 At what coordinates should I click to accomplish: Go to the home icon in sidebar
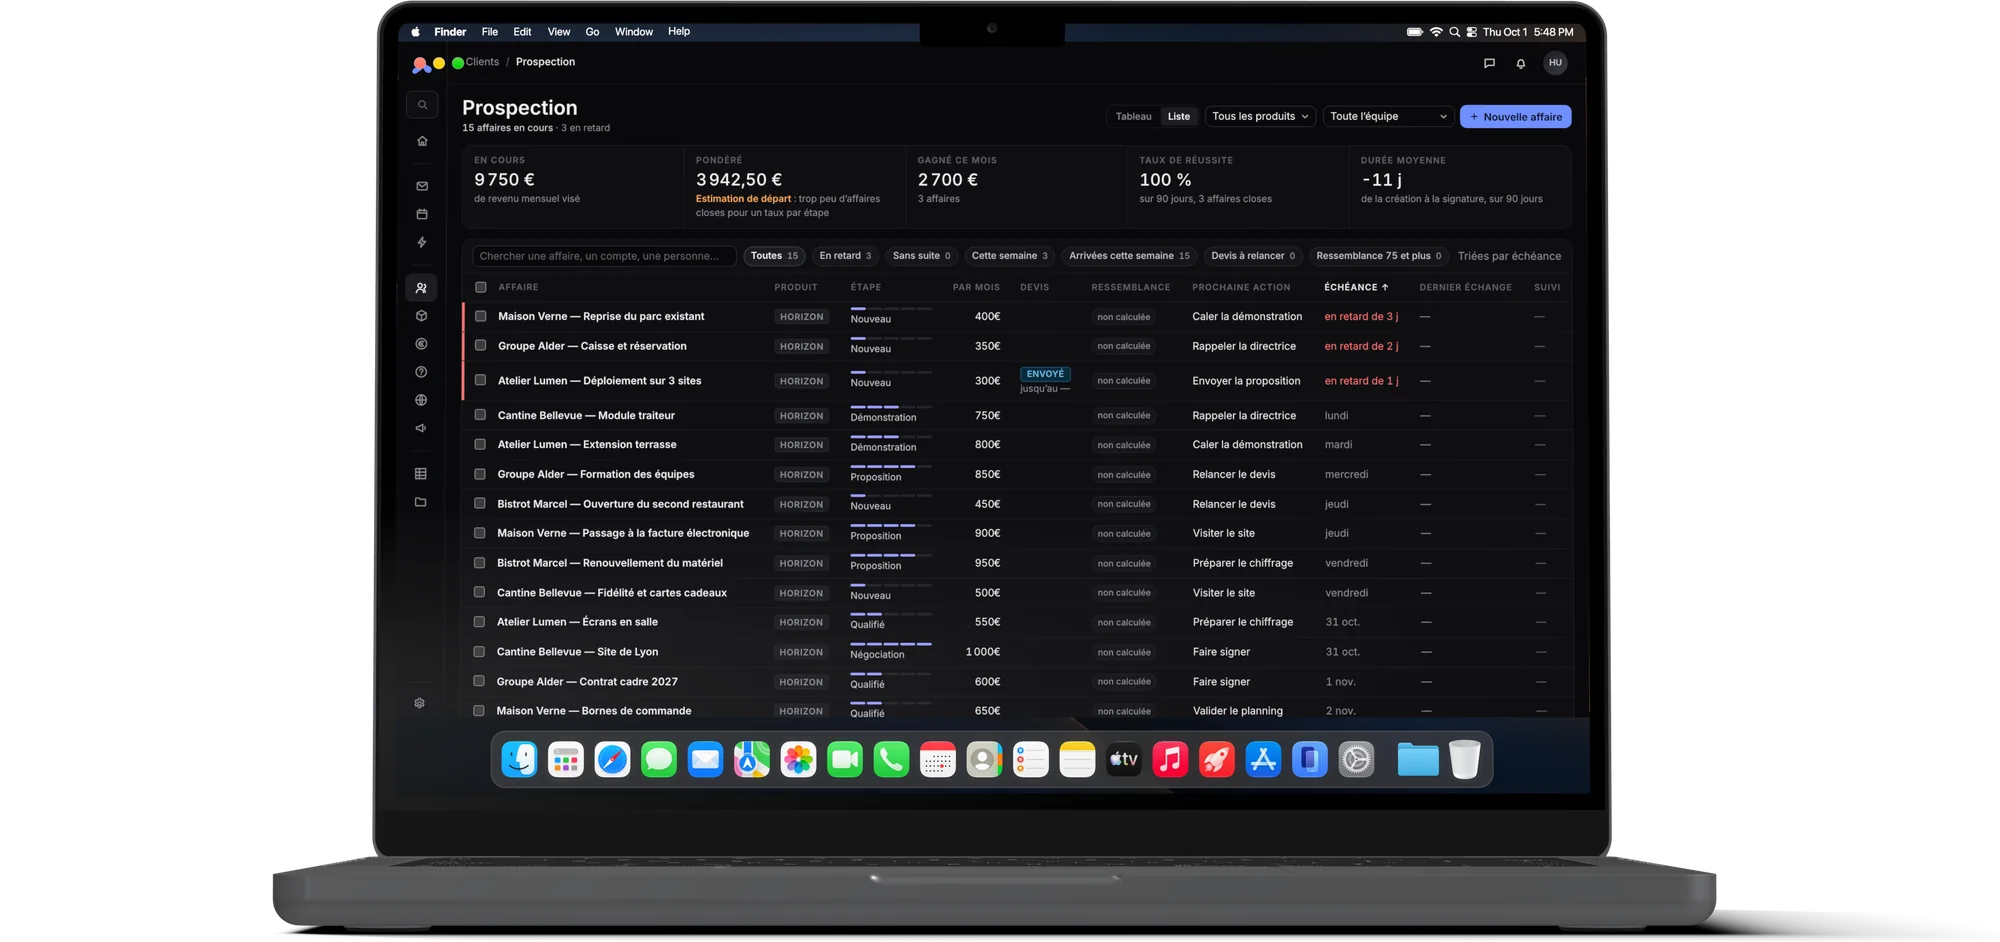click(x=422, y=141)
